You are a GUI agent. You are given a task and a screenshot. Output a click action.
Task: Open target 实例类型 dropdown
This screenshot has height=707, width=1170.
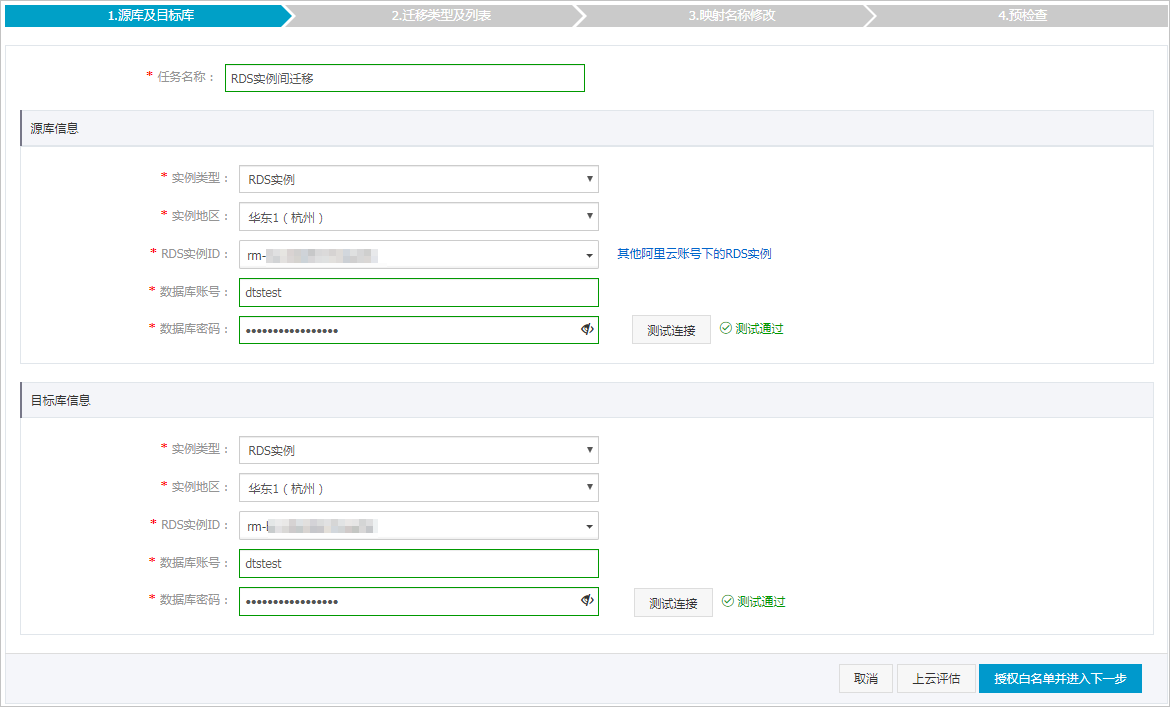[418, 451]
